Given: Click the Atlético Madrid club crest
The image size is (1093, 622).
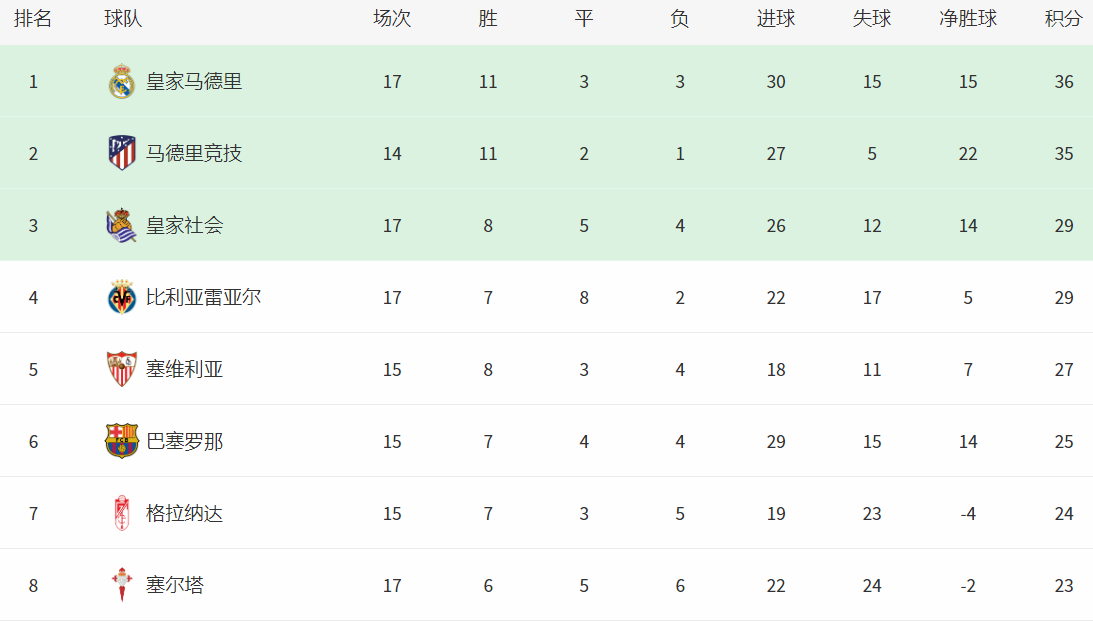Looking at the screenshot, I should click(122, 154).
